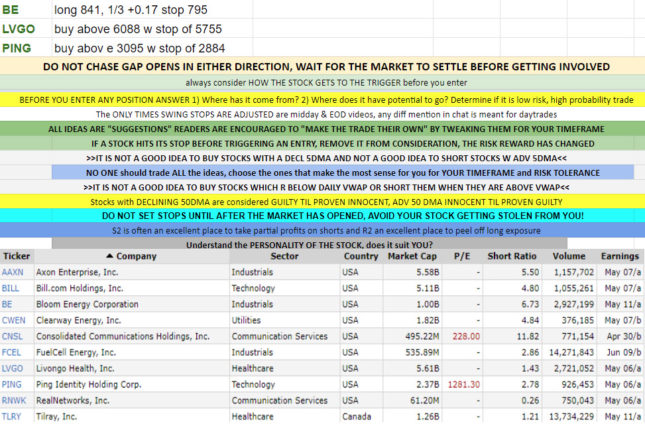Image resolution: width=645 pixels, height=424 pixels.
Task: Select Axon Enterprise, Inc. company cell
Action: [x=132, y=272]
